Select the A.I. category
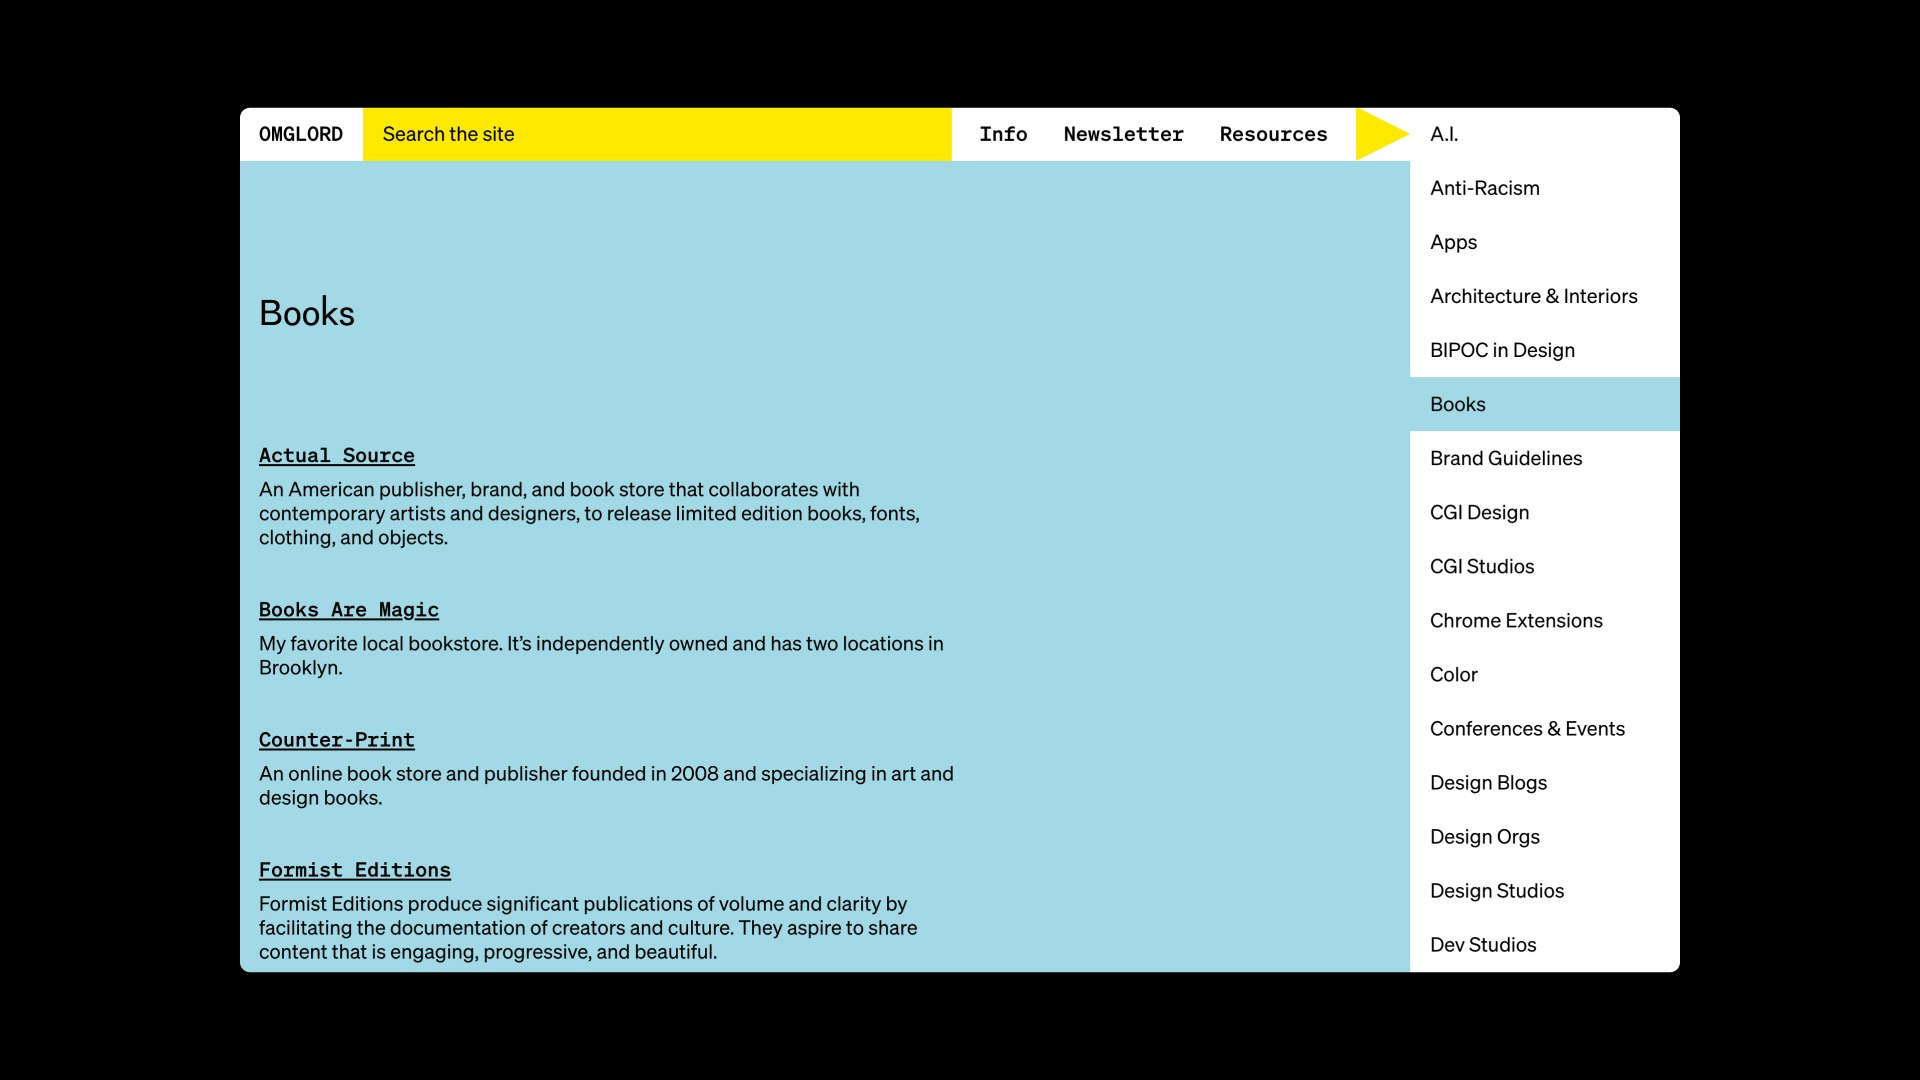Viewport: 1920px width, 1080px height. (1545, 134)
